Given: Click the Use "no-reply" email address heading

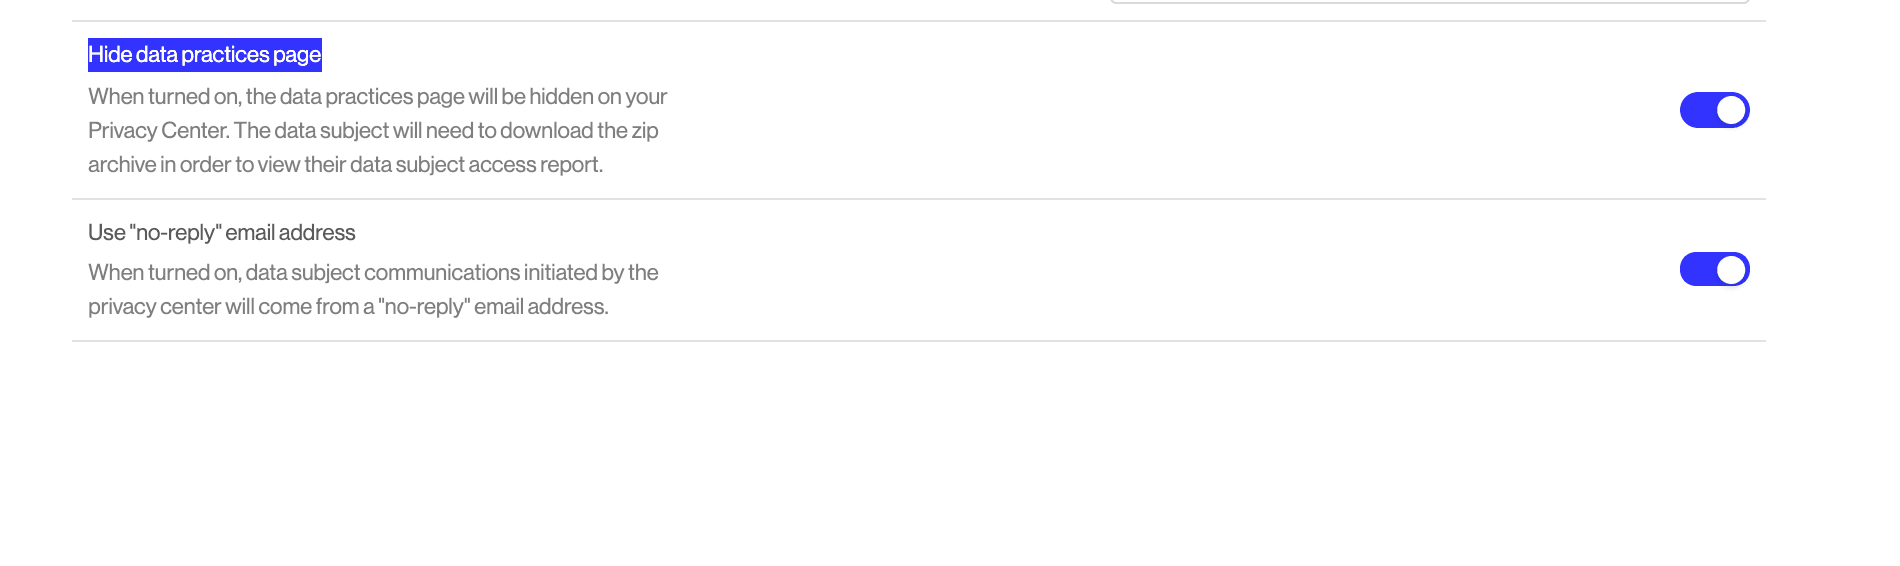Looking at the screenshot, I should click(x=222, y=233).
